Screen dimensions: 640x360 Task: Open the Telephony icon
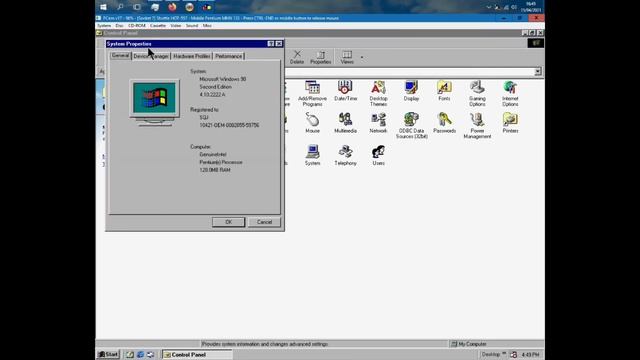tap(345, 156)
